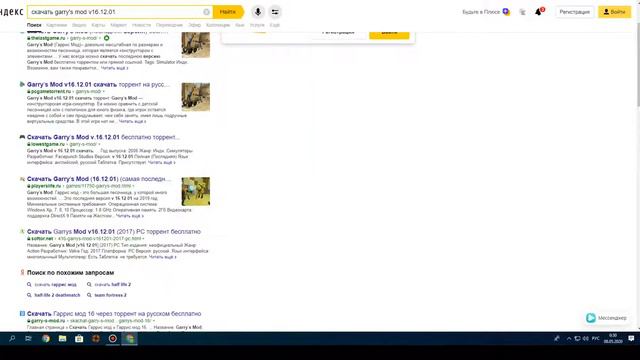Clear the search field with the X icon
The image size is (640, 360).
[207, 12]
